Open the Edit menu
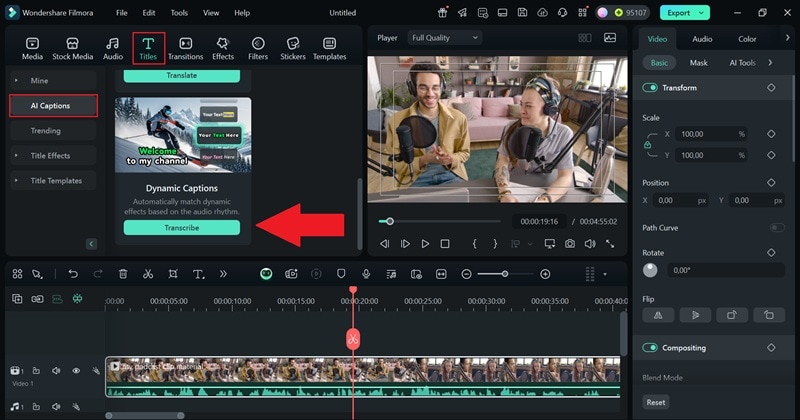 149,13
